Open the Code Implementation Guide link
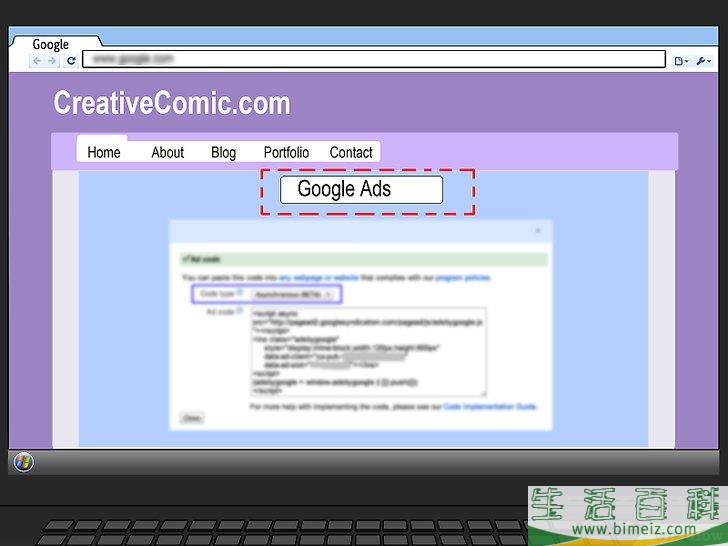 click(490, 407)
